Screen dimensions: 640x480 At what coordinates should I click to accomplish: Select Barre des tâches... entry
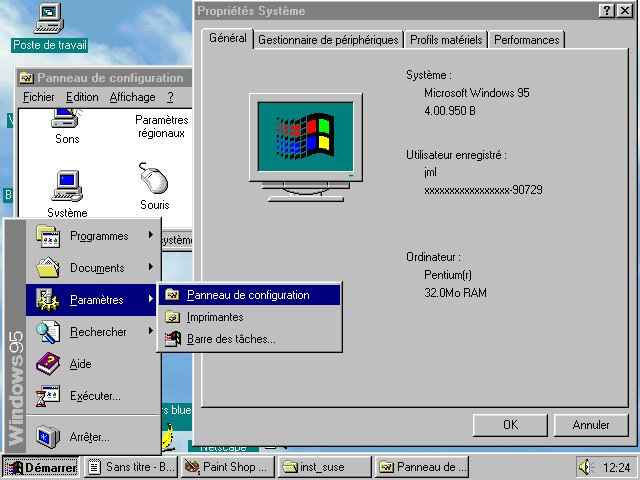tap(249, 339)
